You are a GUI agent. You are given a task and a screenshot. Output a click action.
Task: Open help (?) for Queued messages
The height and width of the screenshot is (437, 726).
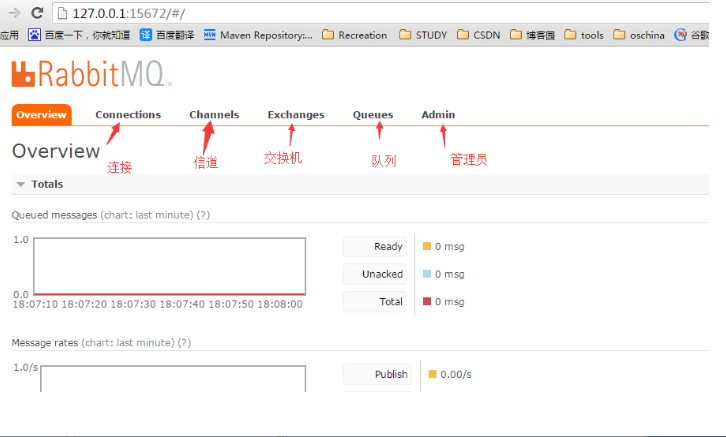coord(203,215)
